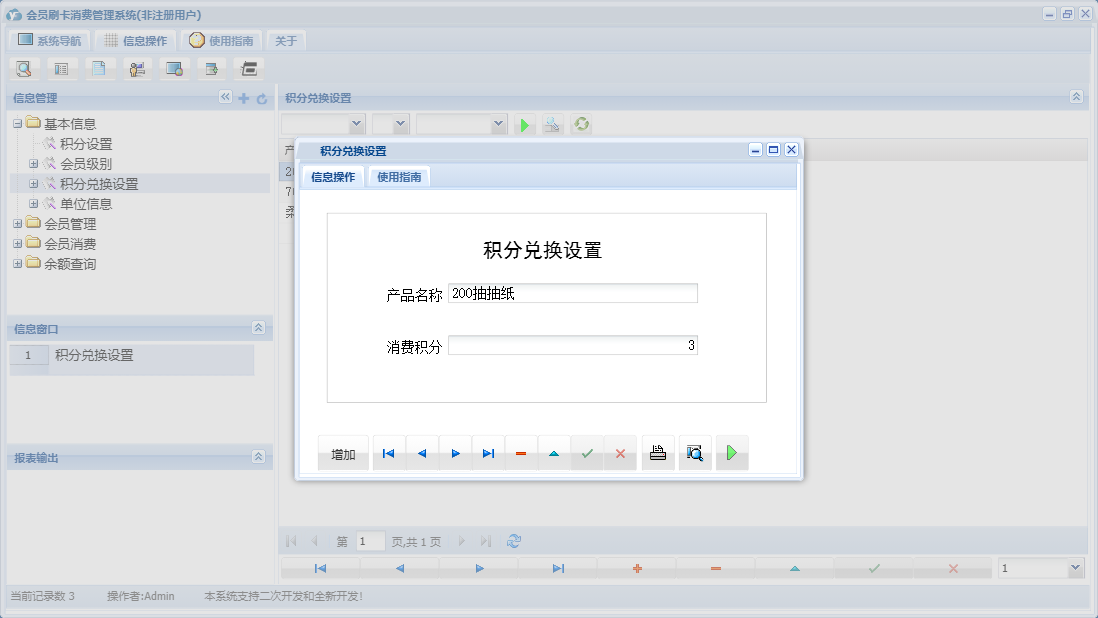Viewport: 1098px width, 618px height.
Task: Click the member management person icon
Action: click(x=137, y=68)
